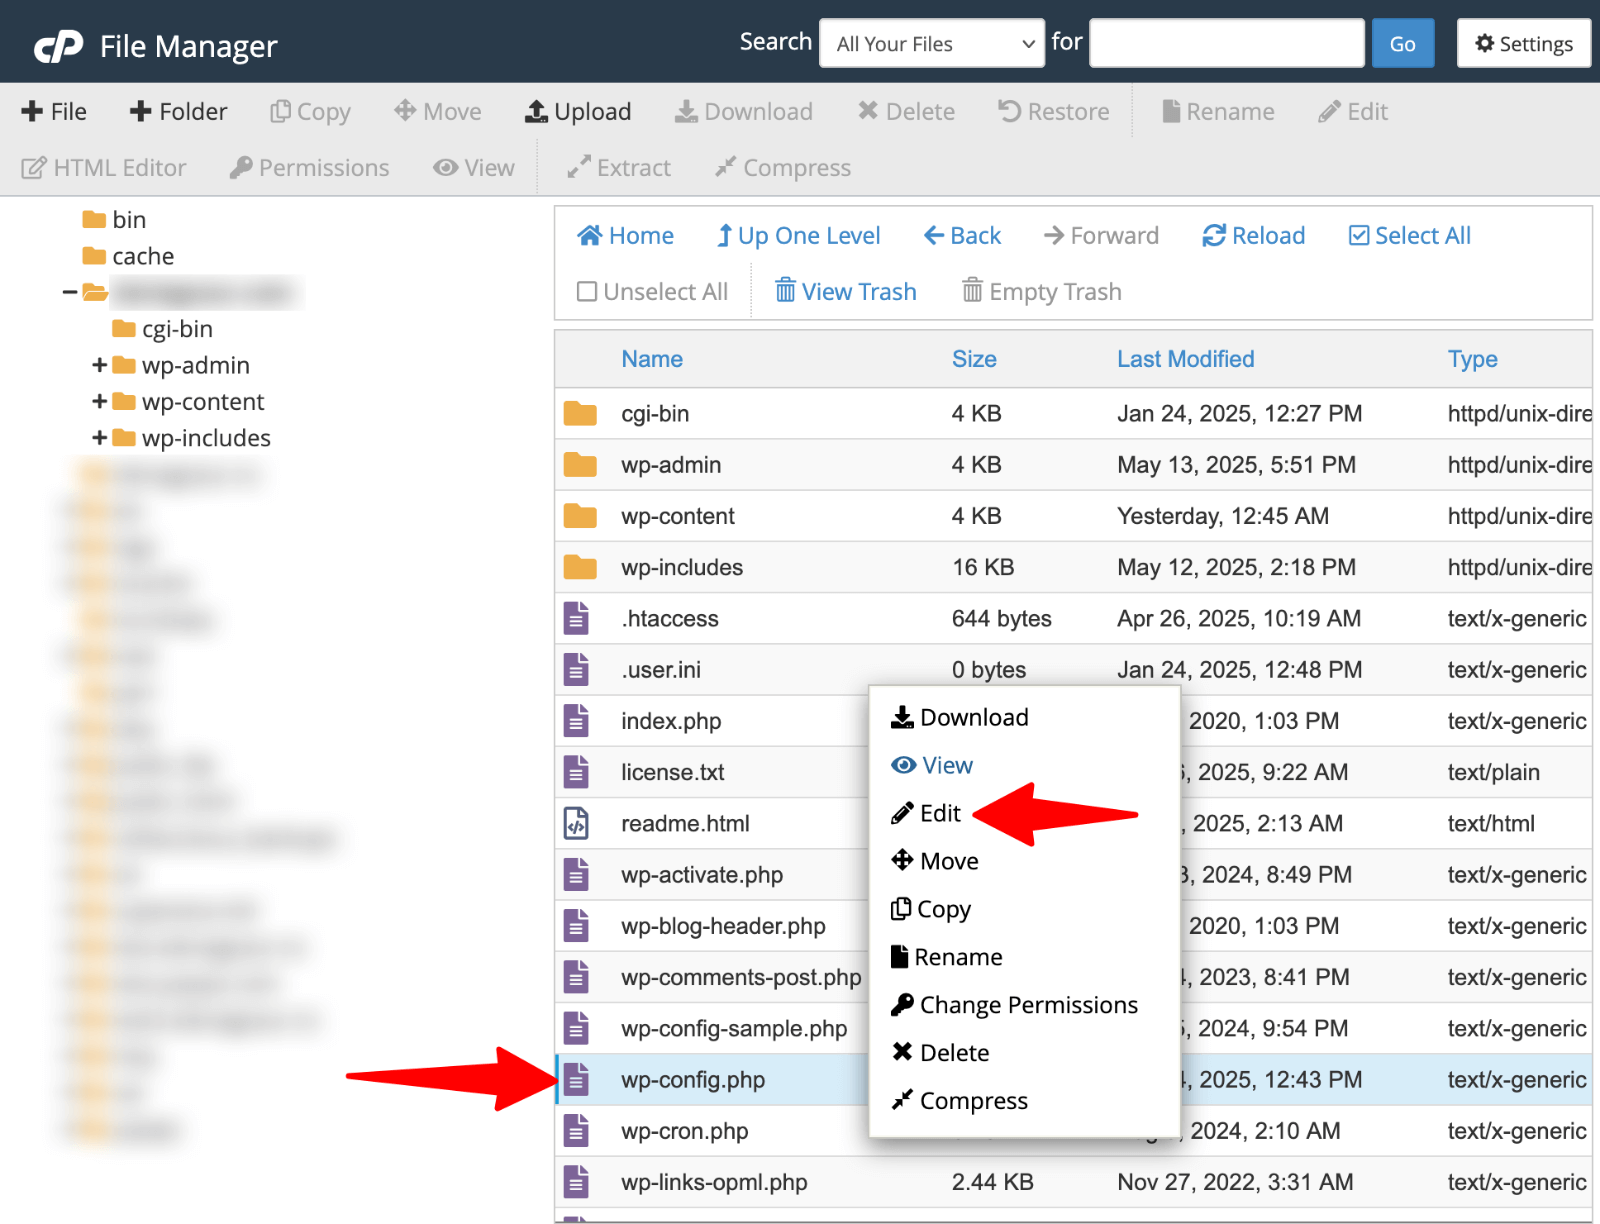The image size is (1600, 1224).
Task: Click the Unselect All checkbox
Action: coord(588,291)
